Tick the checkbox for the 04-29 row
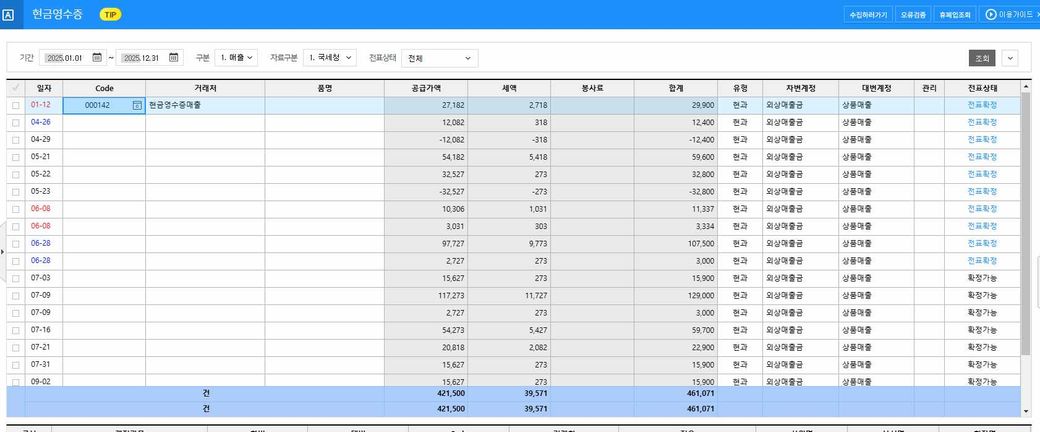 pos(15,139)
